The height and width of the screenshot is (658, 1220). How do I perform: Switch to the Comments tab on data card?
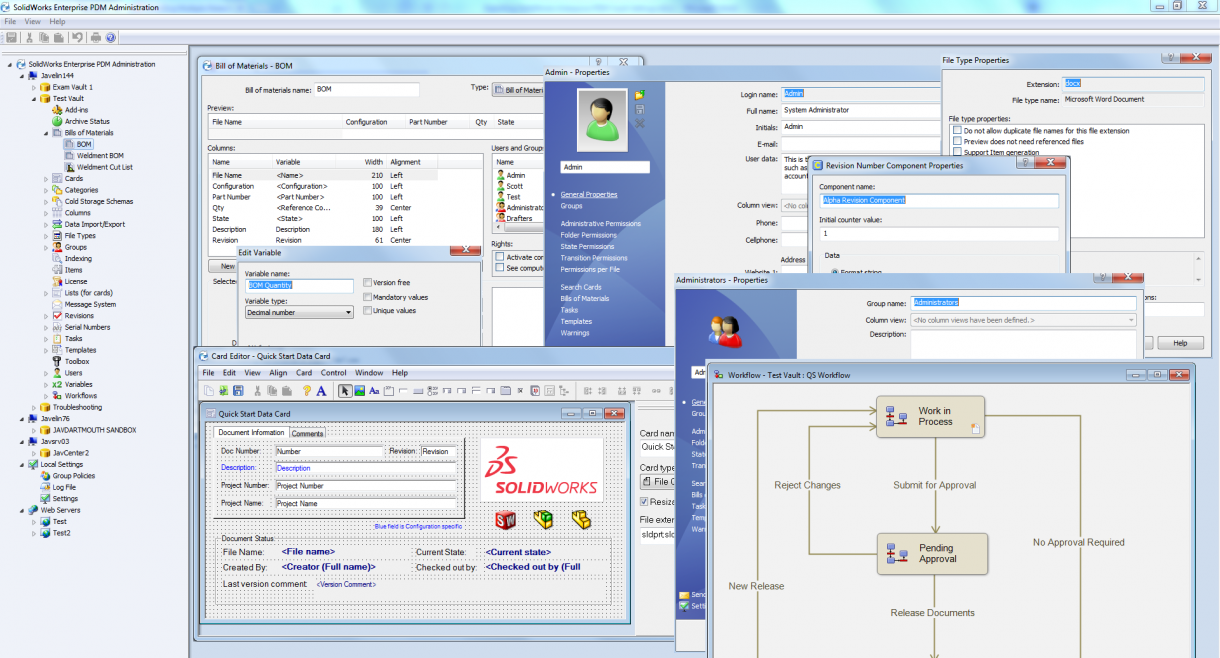[x=307, y=433]
